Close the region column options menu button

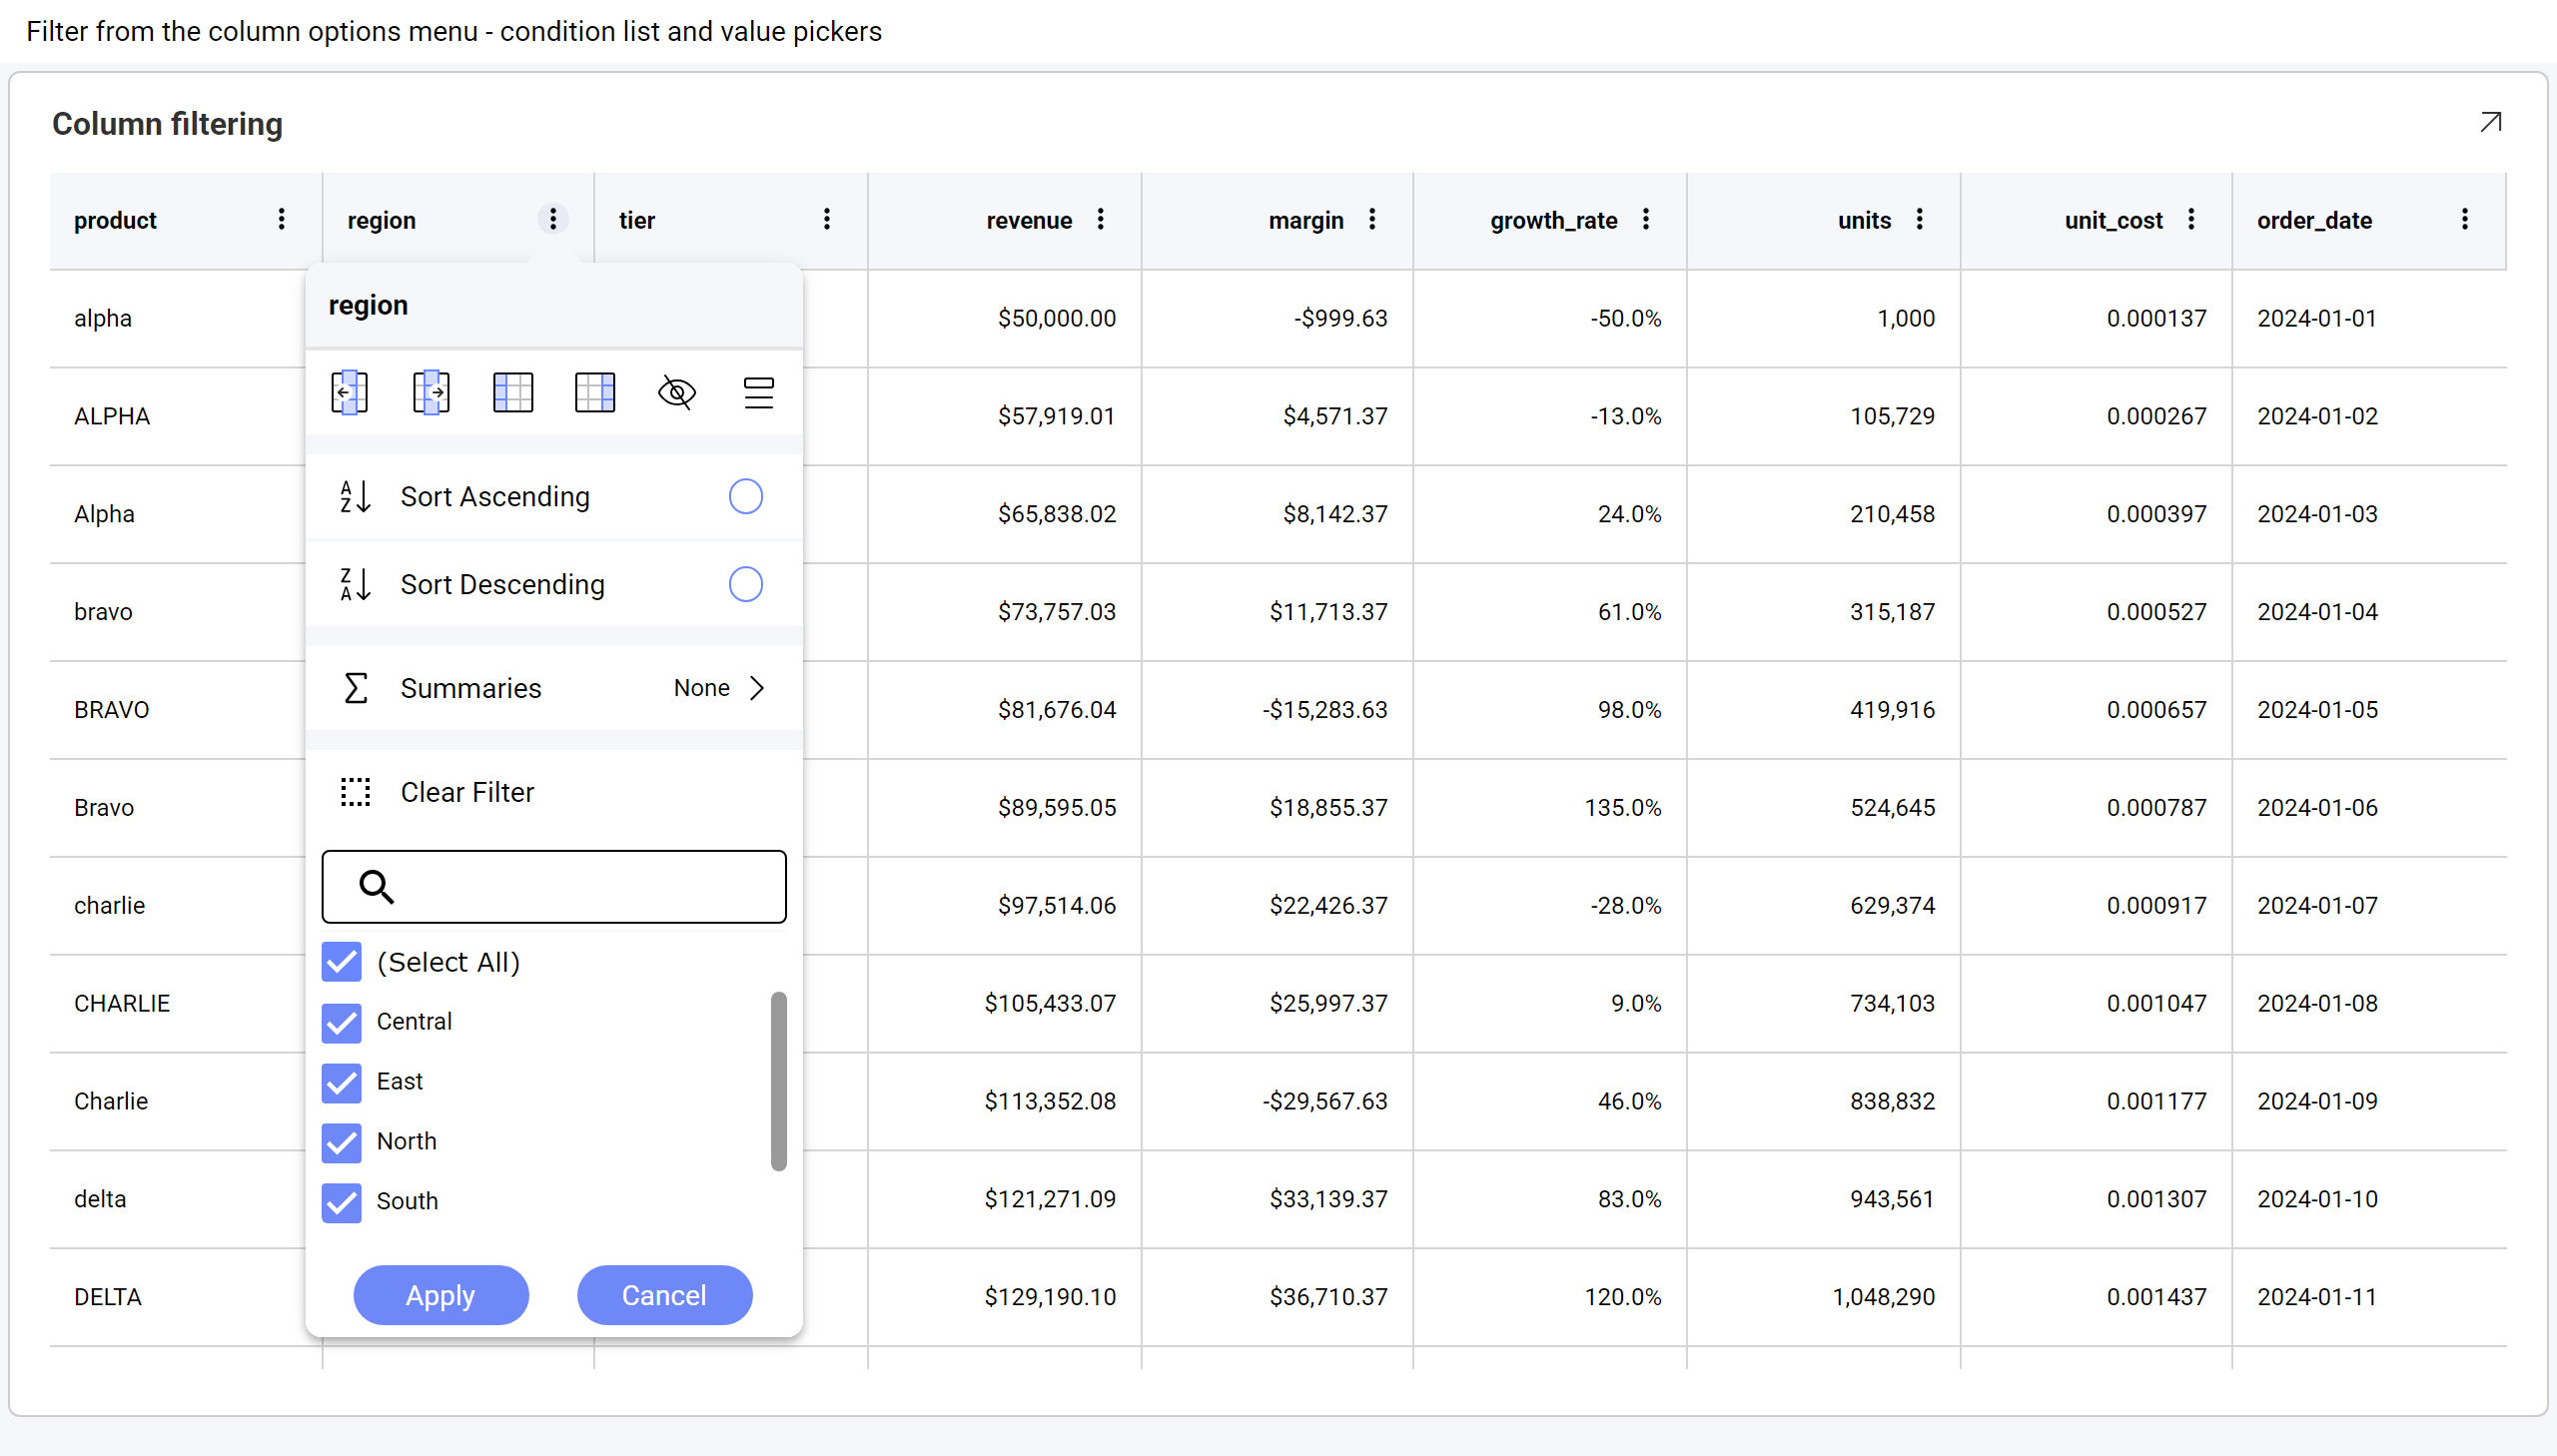(x=553, y=219)
